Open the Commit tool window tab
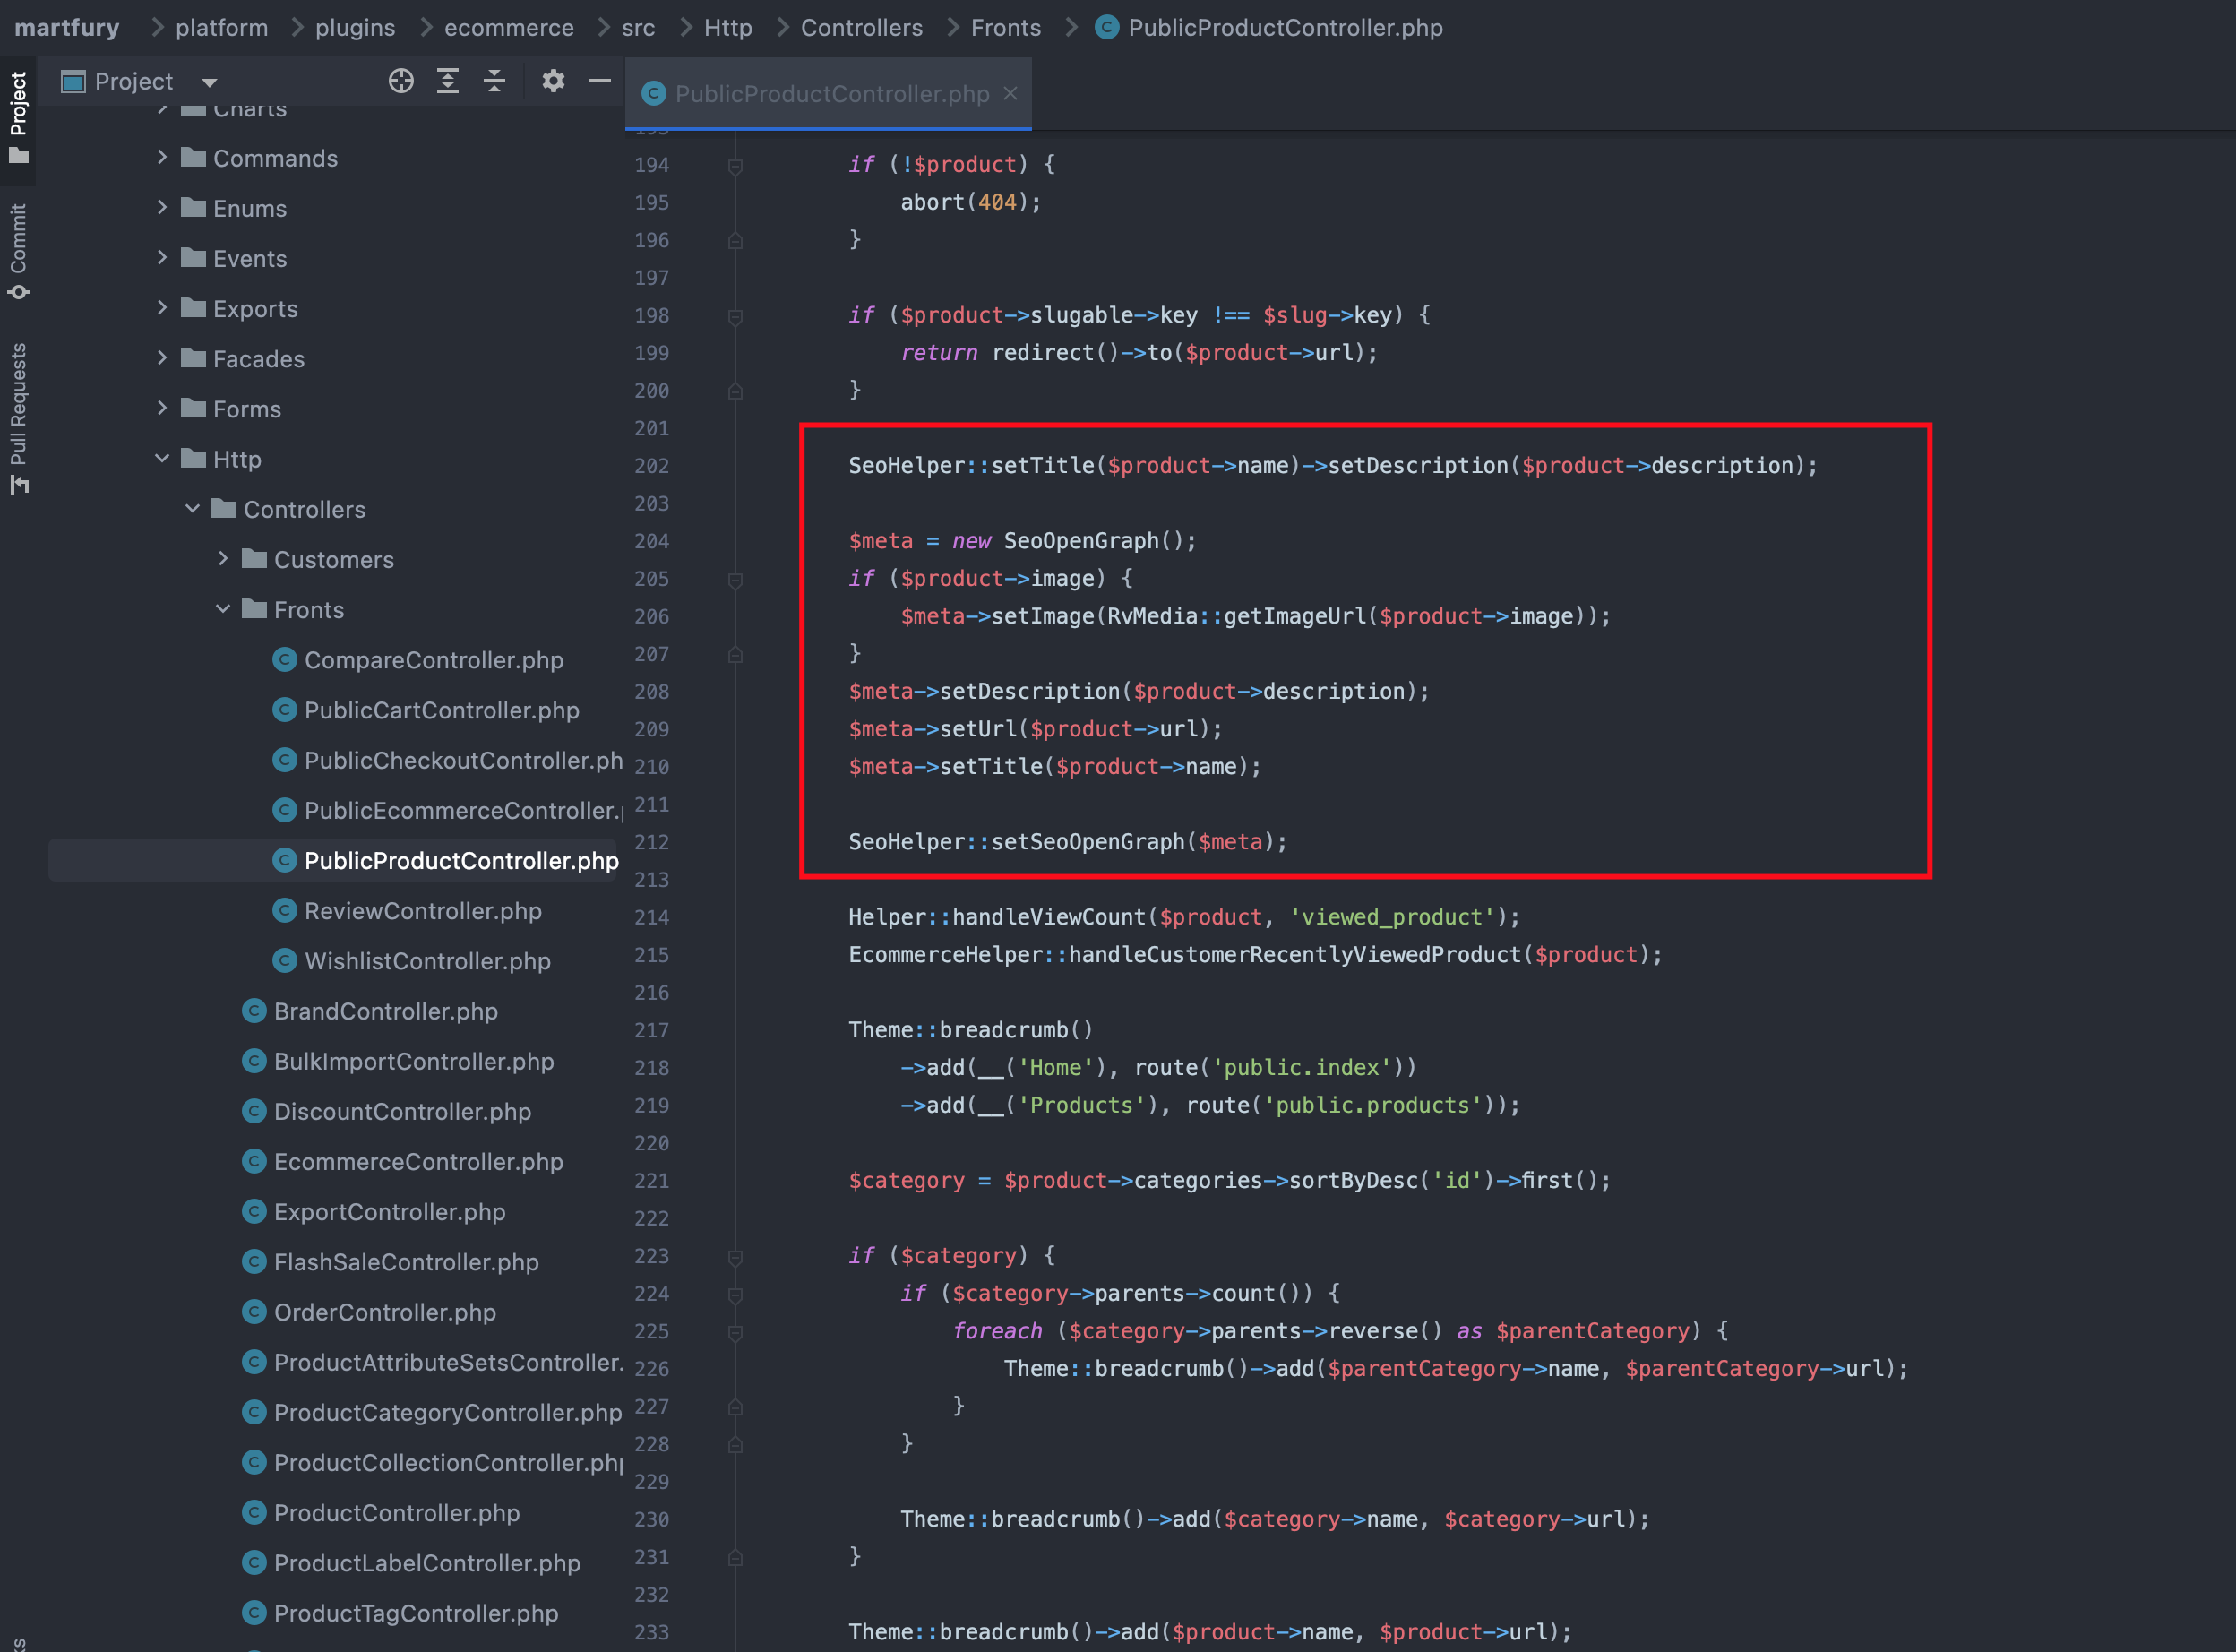This screenshot has height=1652, width=2236. tap(18, 251)
